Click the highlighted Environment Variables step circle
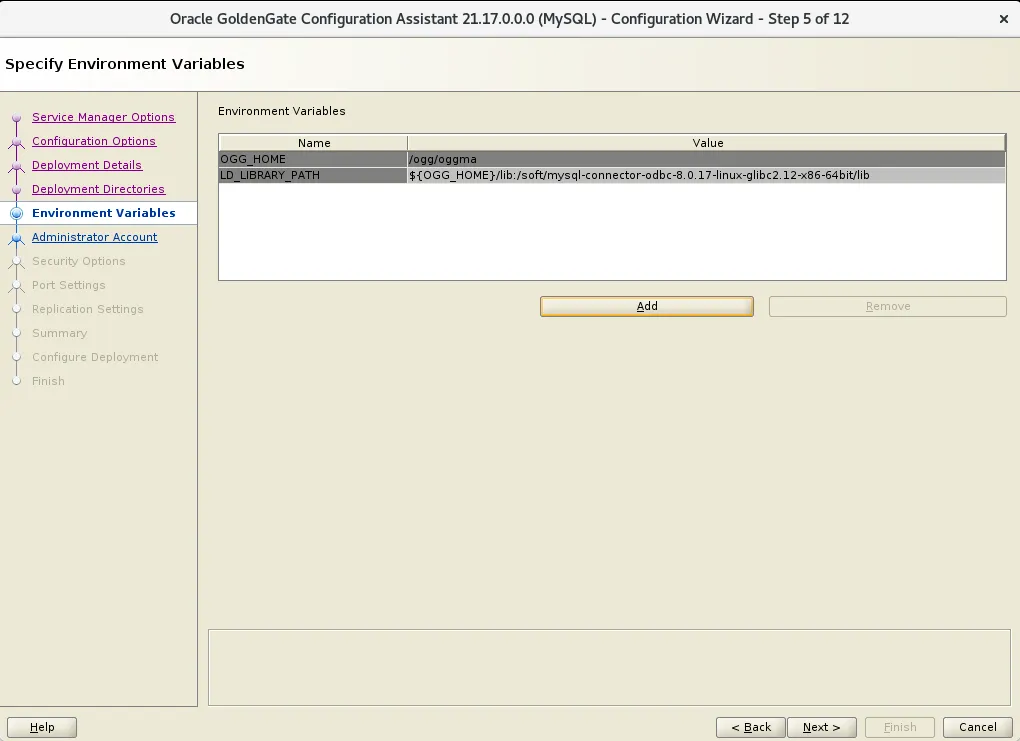The image size is (1020, 741). click(x=16, y=213)
